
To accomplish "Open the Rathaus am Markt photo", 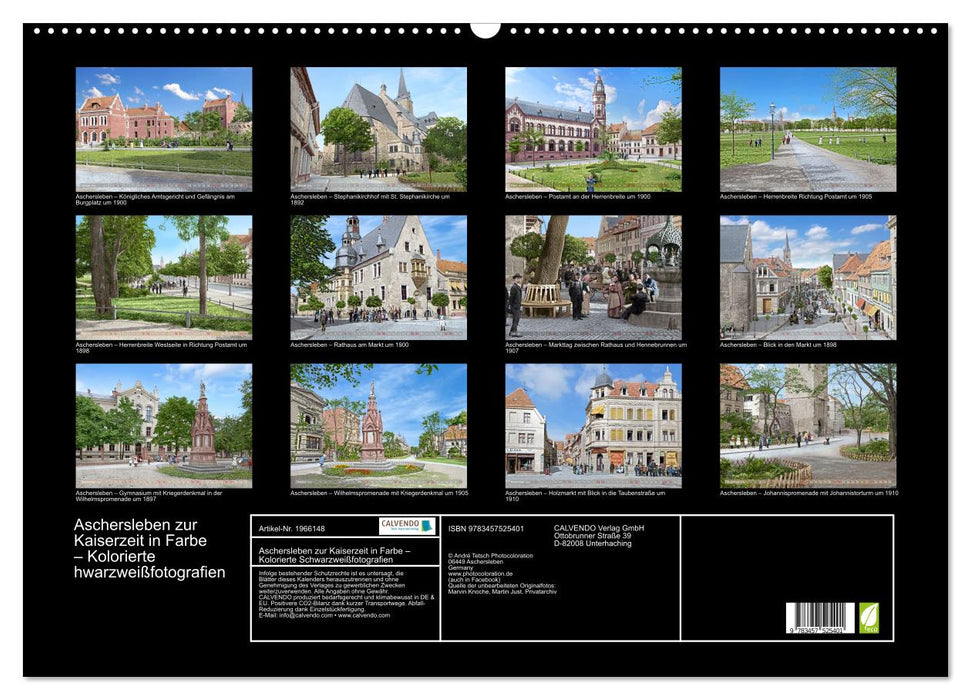I will [x=378, y=277].
